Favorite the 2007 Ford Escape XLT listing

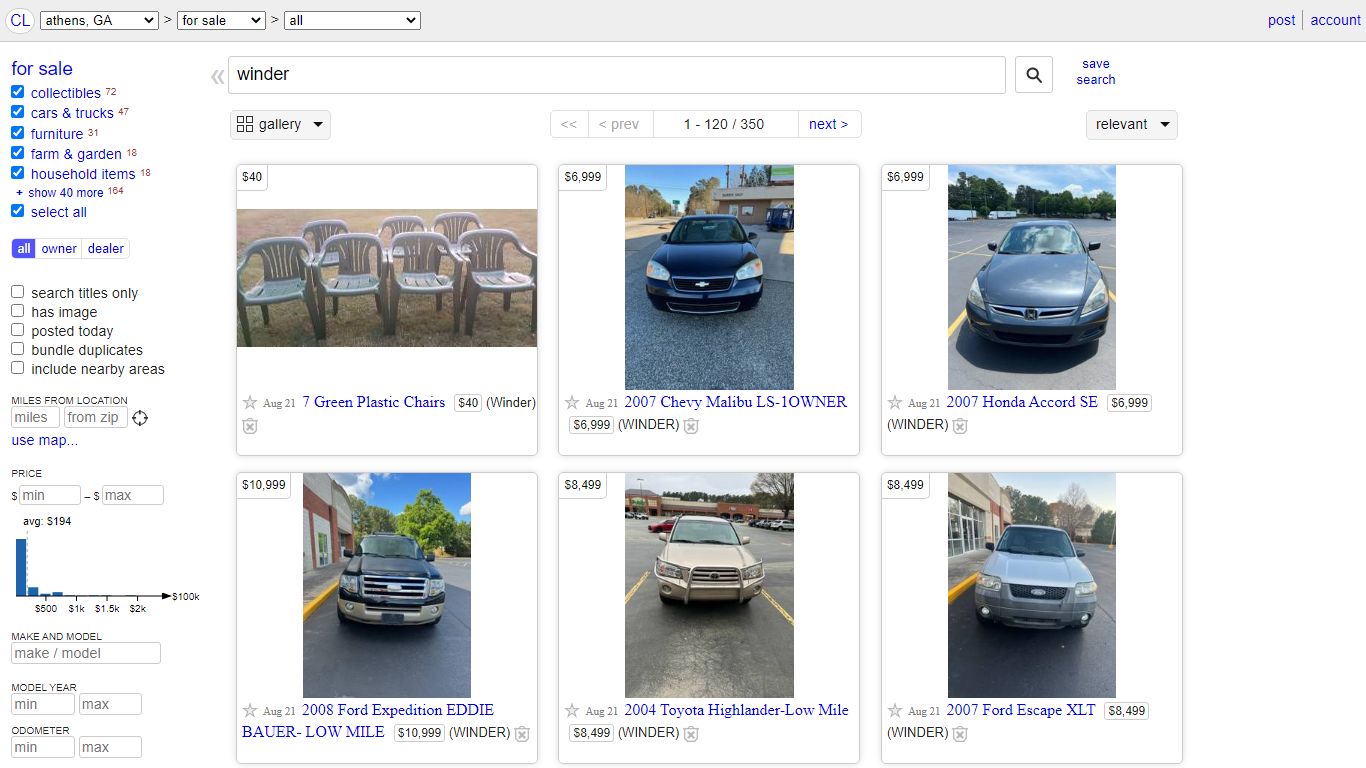click(x=895, y=710)
